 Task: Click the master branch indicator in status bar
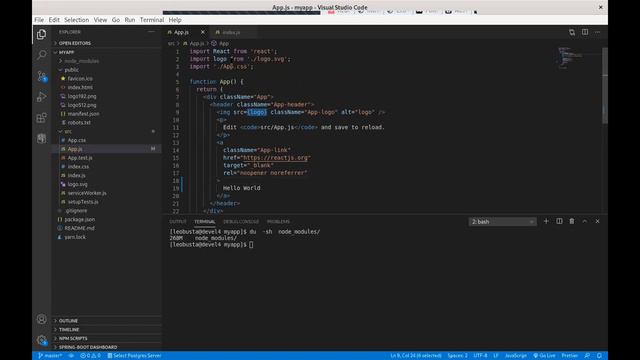coord(50,356)
